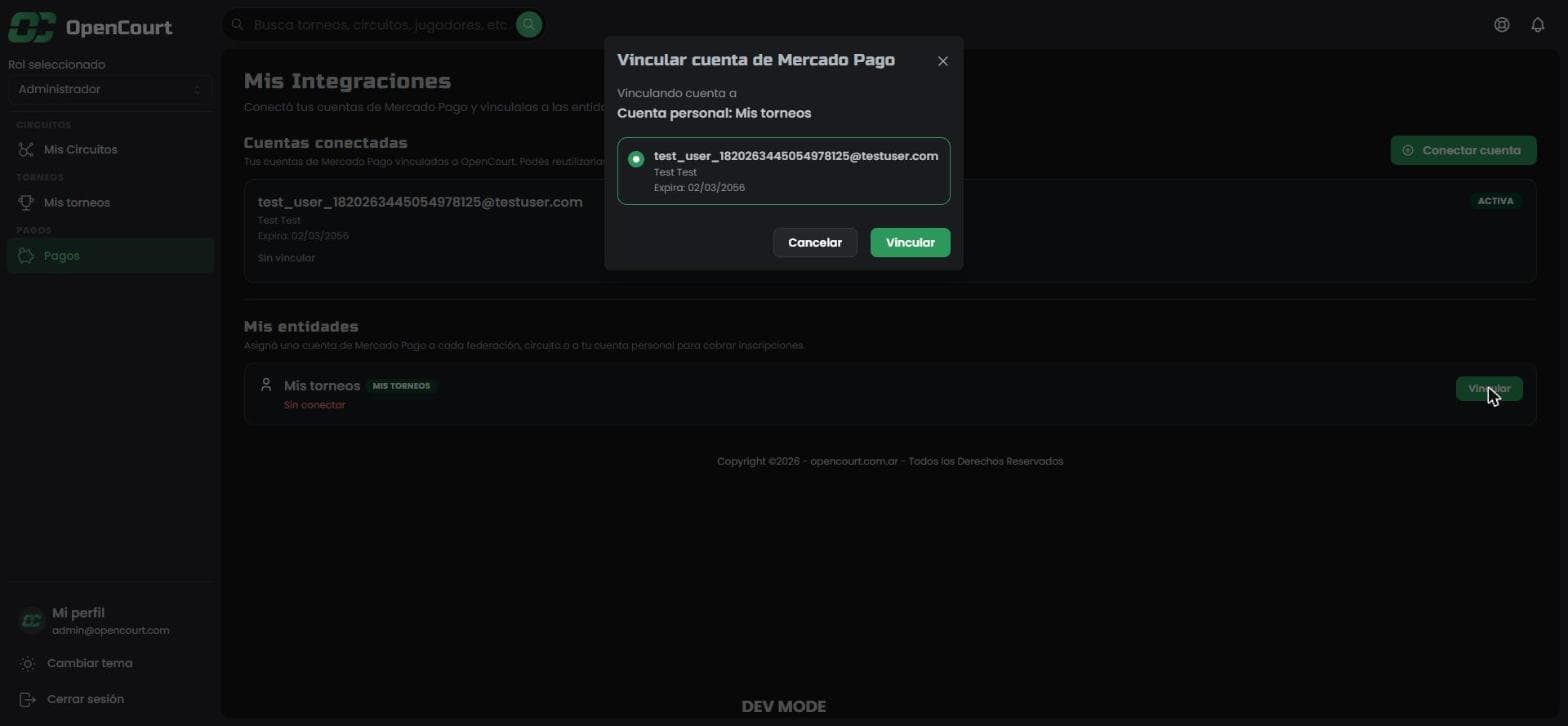Click the Sin vincular text in account card
Screen dimensions: 1568x726
tap(286, 258)
